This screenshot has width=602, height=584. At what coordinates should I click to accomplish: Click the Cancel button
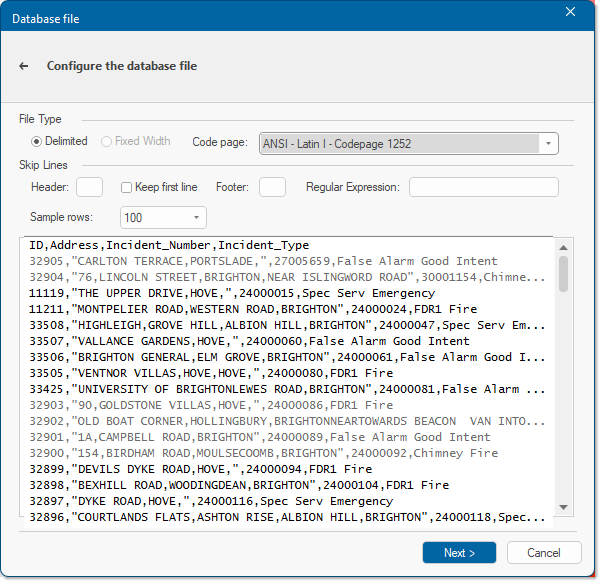click(x=544, y=553)
